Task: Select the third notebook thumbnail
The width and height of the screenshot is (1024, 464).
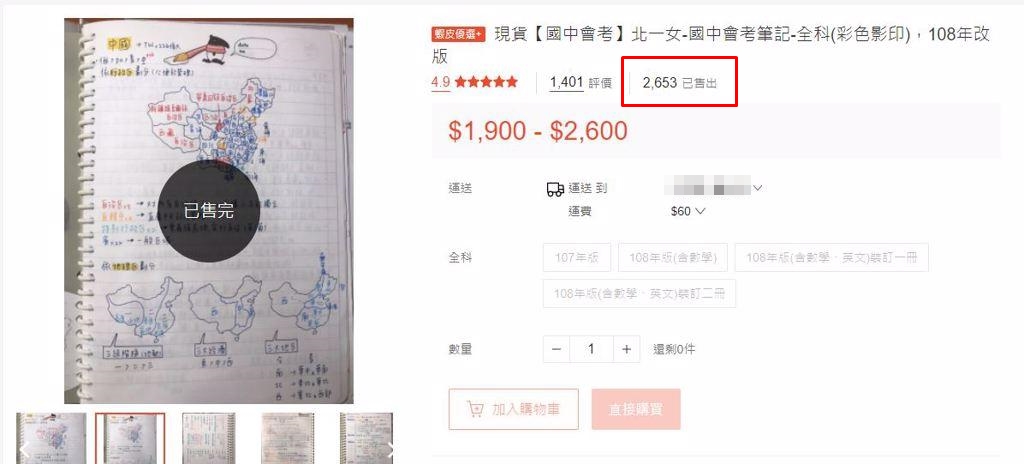Action: (208, 439)
